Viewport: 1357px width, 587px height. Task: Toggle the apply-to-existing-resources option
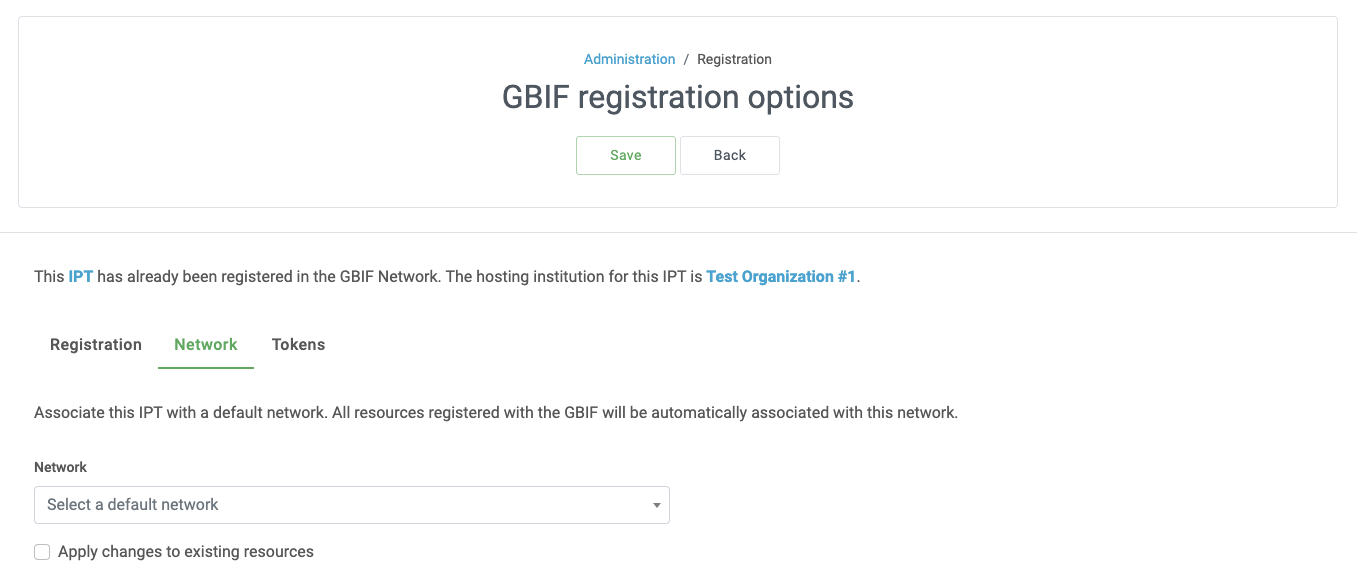[42, 551]
